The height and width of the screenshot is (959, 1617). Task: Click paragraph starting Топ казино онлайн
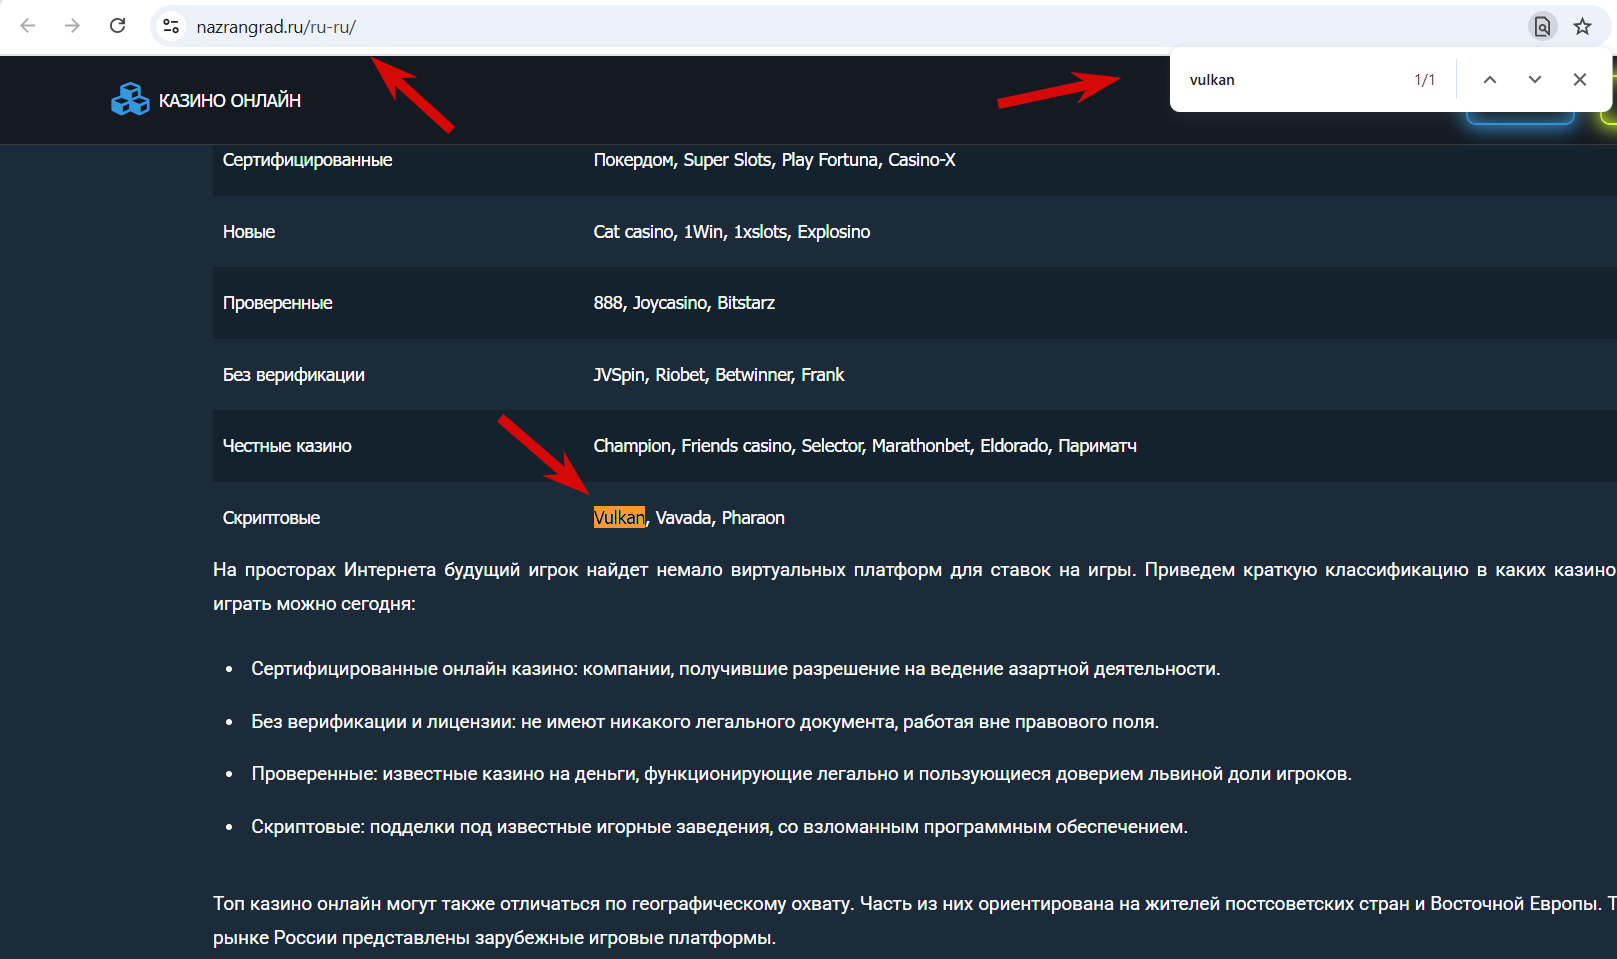(x=914, y=921)
